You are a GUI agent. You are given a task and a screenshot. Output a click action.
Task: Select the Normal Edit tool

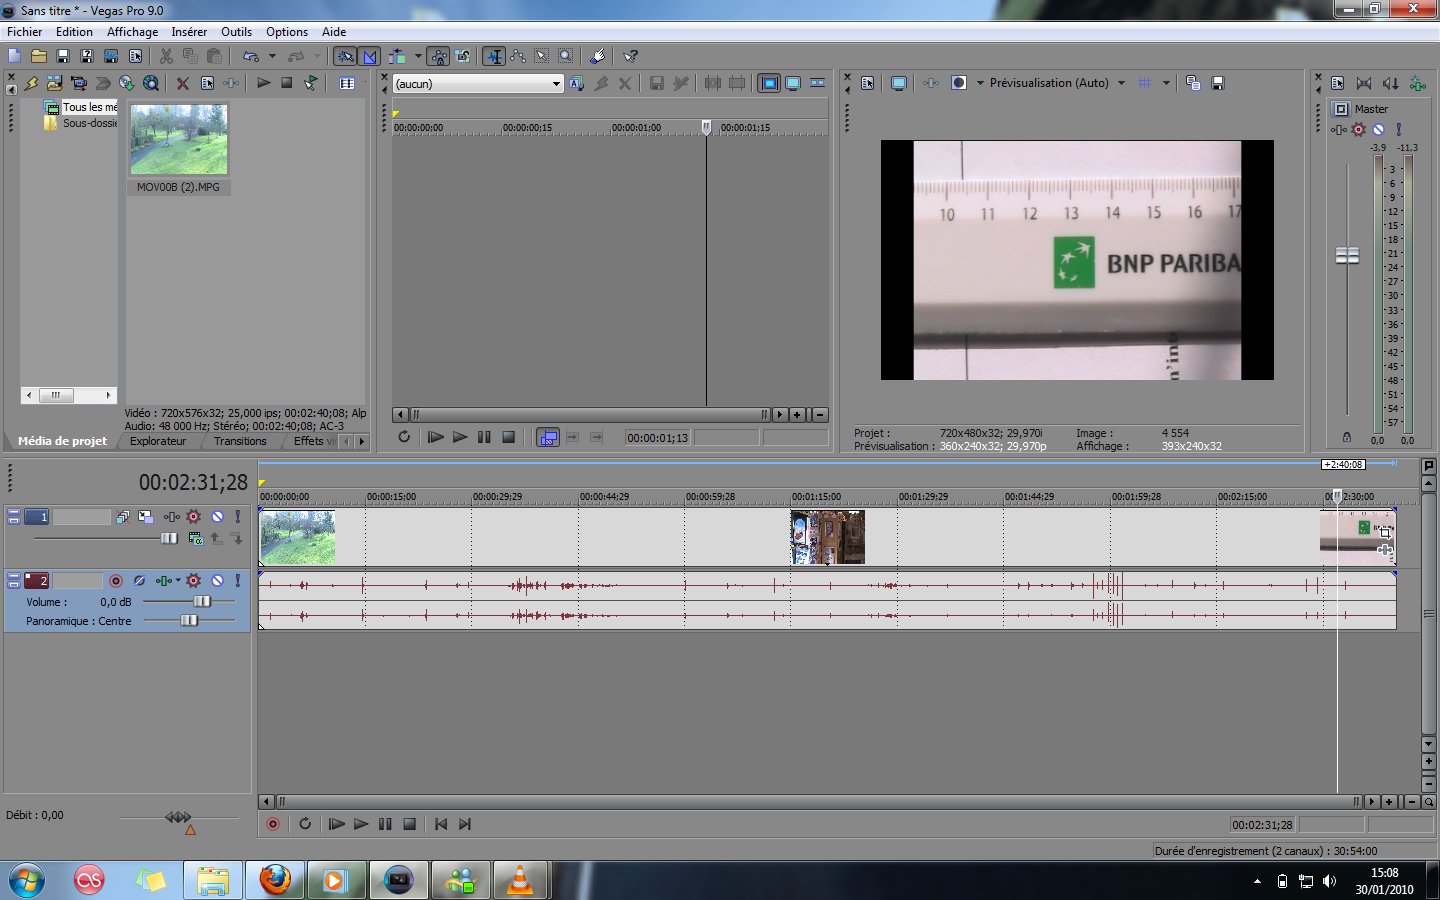[494, 56]
